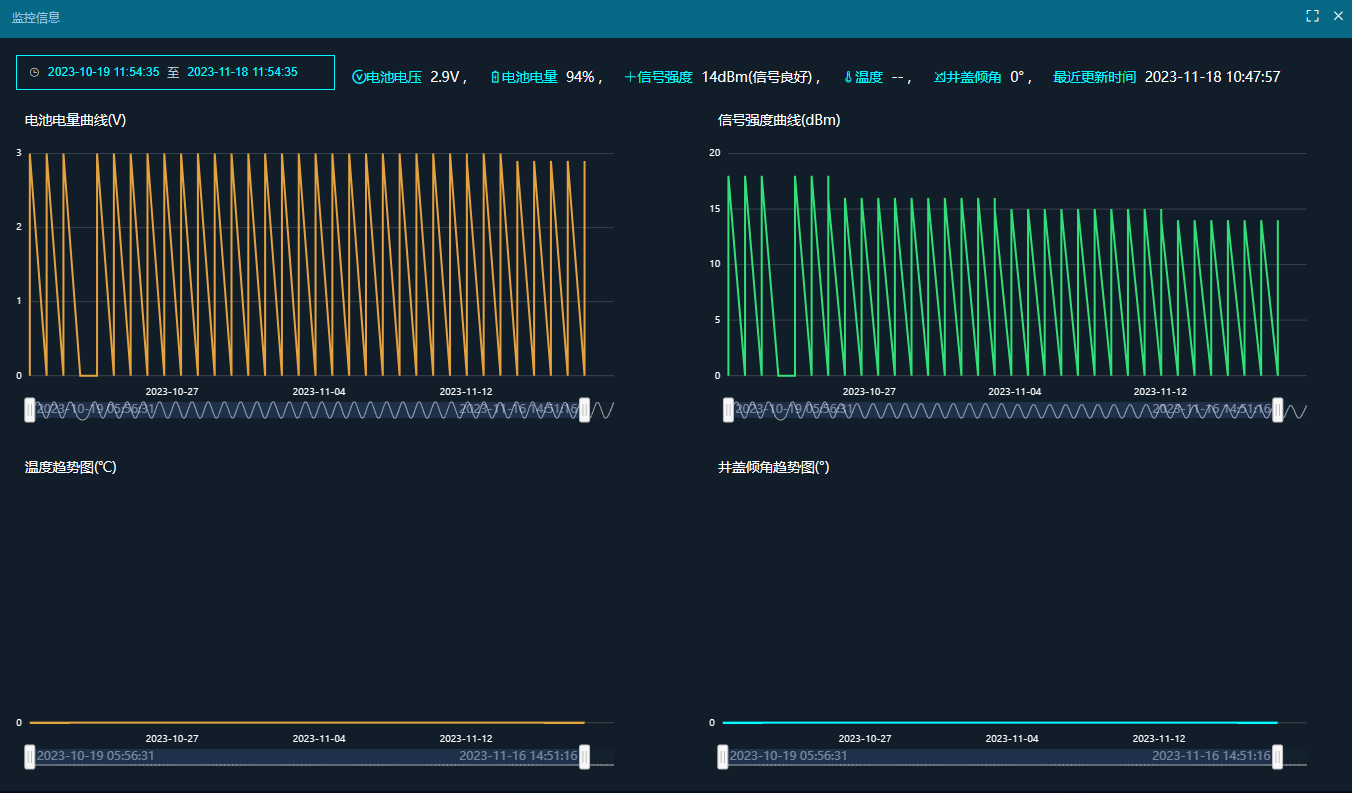This screenshot has width=1352, height=793.
Task: Toggle fullscreen for the monitoring dialog
Action: pos(1313,16)
